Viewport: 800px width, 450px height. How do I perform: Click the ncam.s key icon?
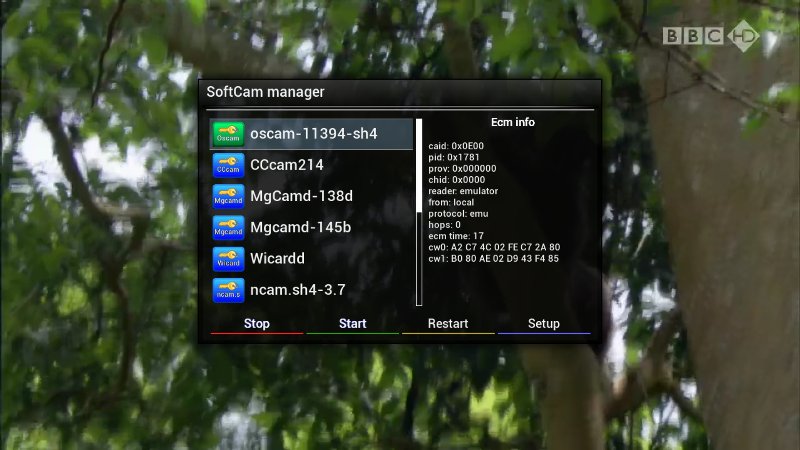(x=228, y=290)
